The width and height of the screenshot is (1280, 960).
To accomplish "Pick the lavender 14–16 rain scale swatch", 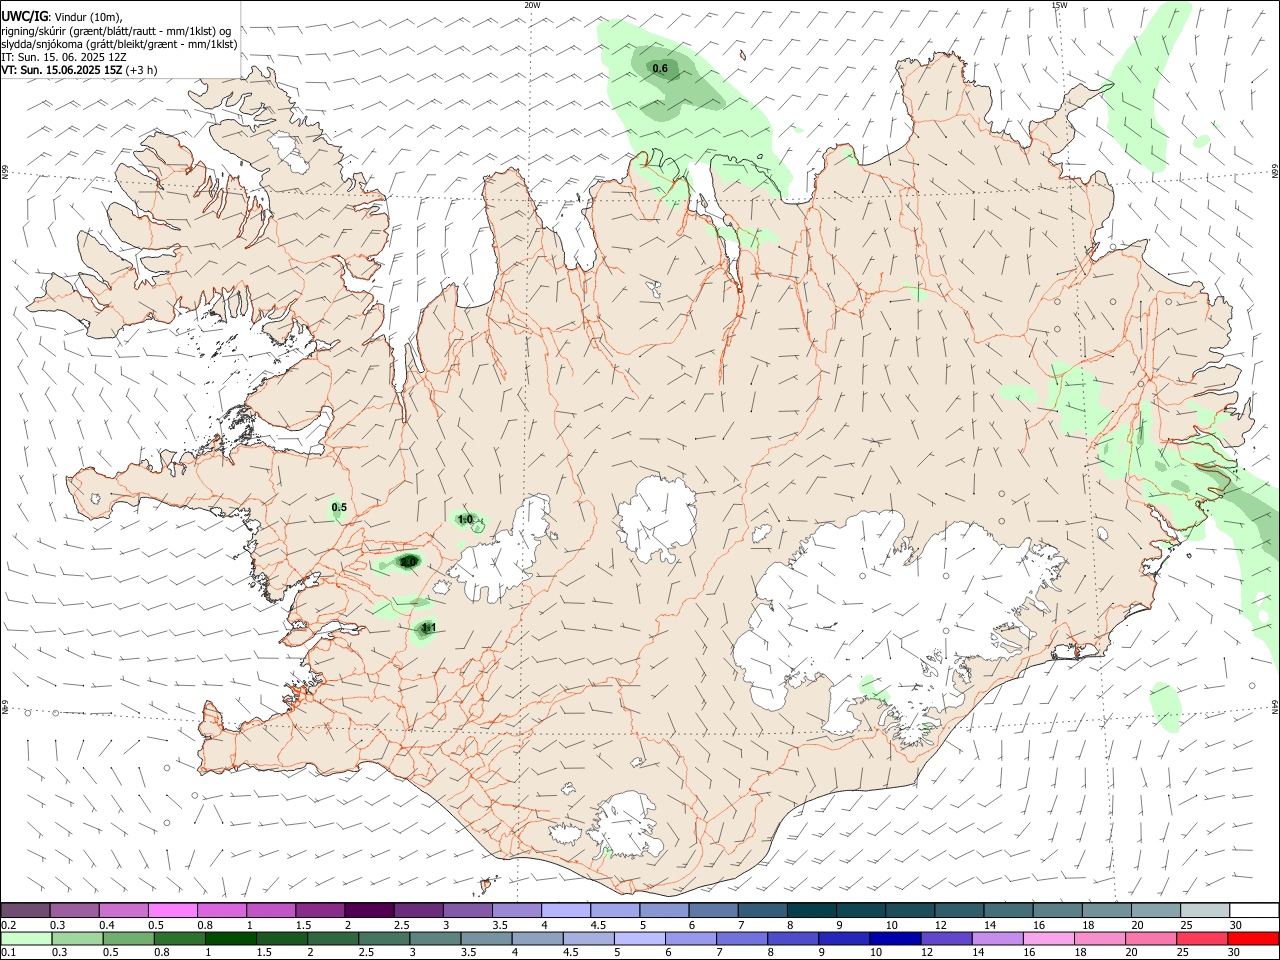I will point(997,938).
